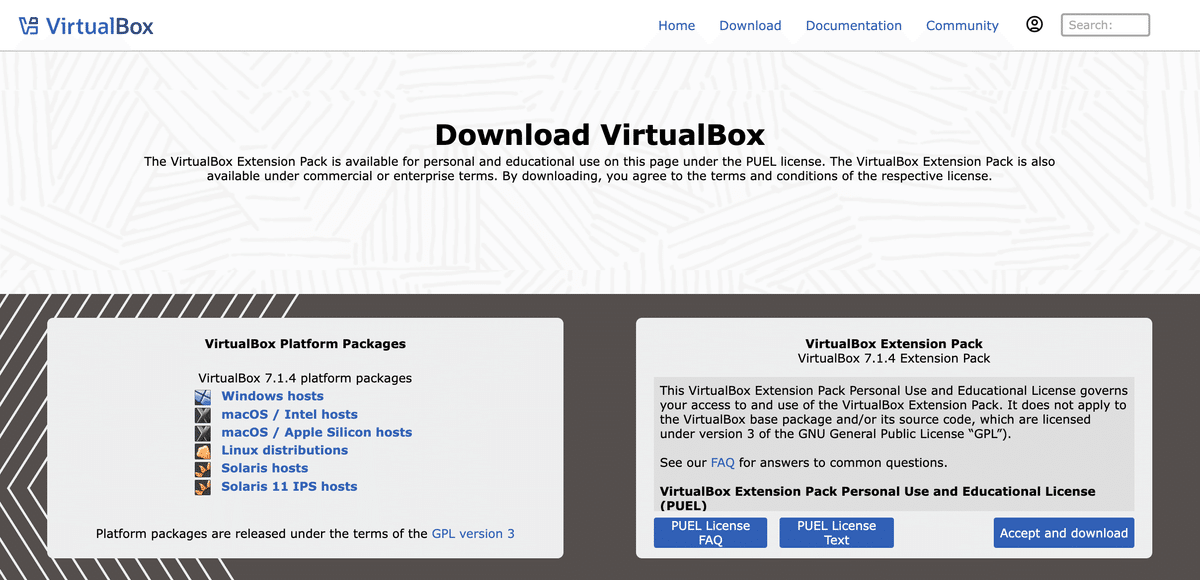Open the user account profile icon

[1035, 24]
